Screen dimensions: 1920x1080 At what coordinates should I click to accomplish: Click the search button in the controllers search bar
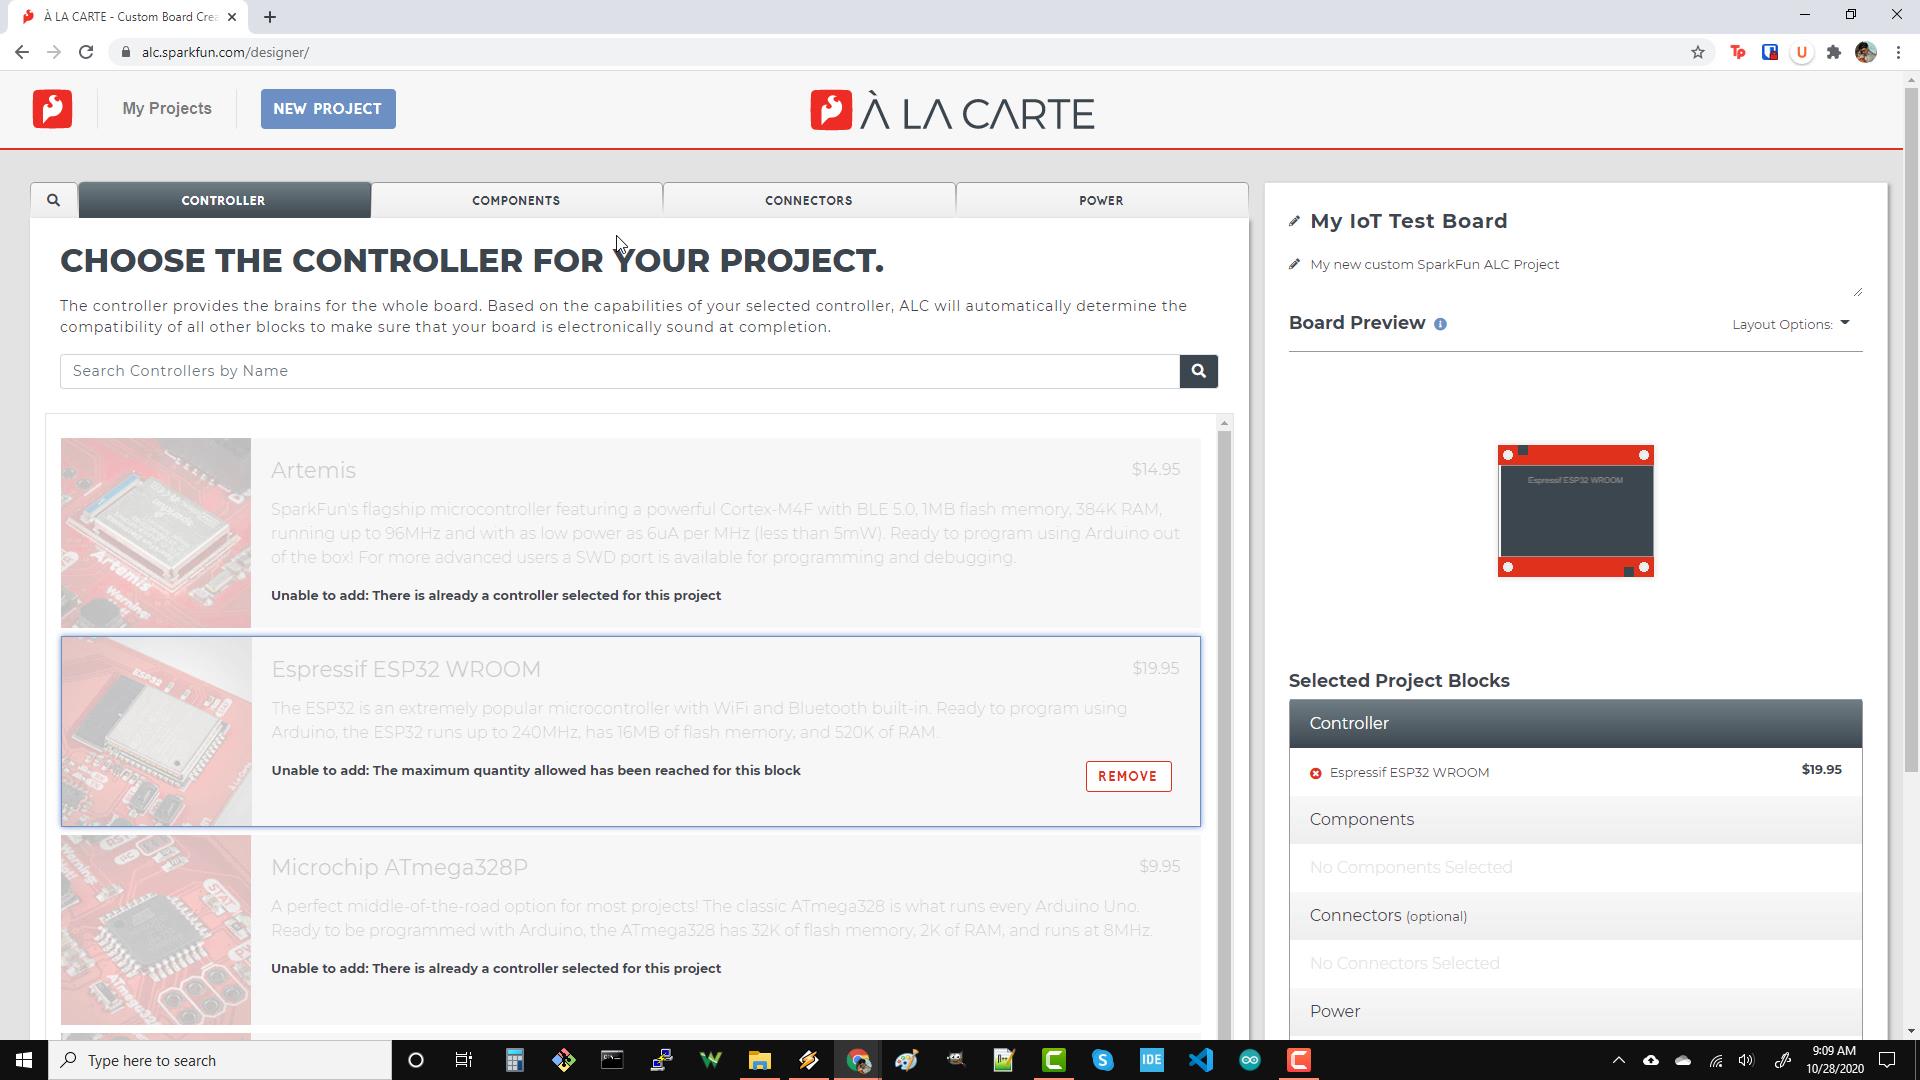1197,371
